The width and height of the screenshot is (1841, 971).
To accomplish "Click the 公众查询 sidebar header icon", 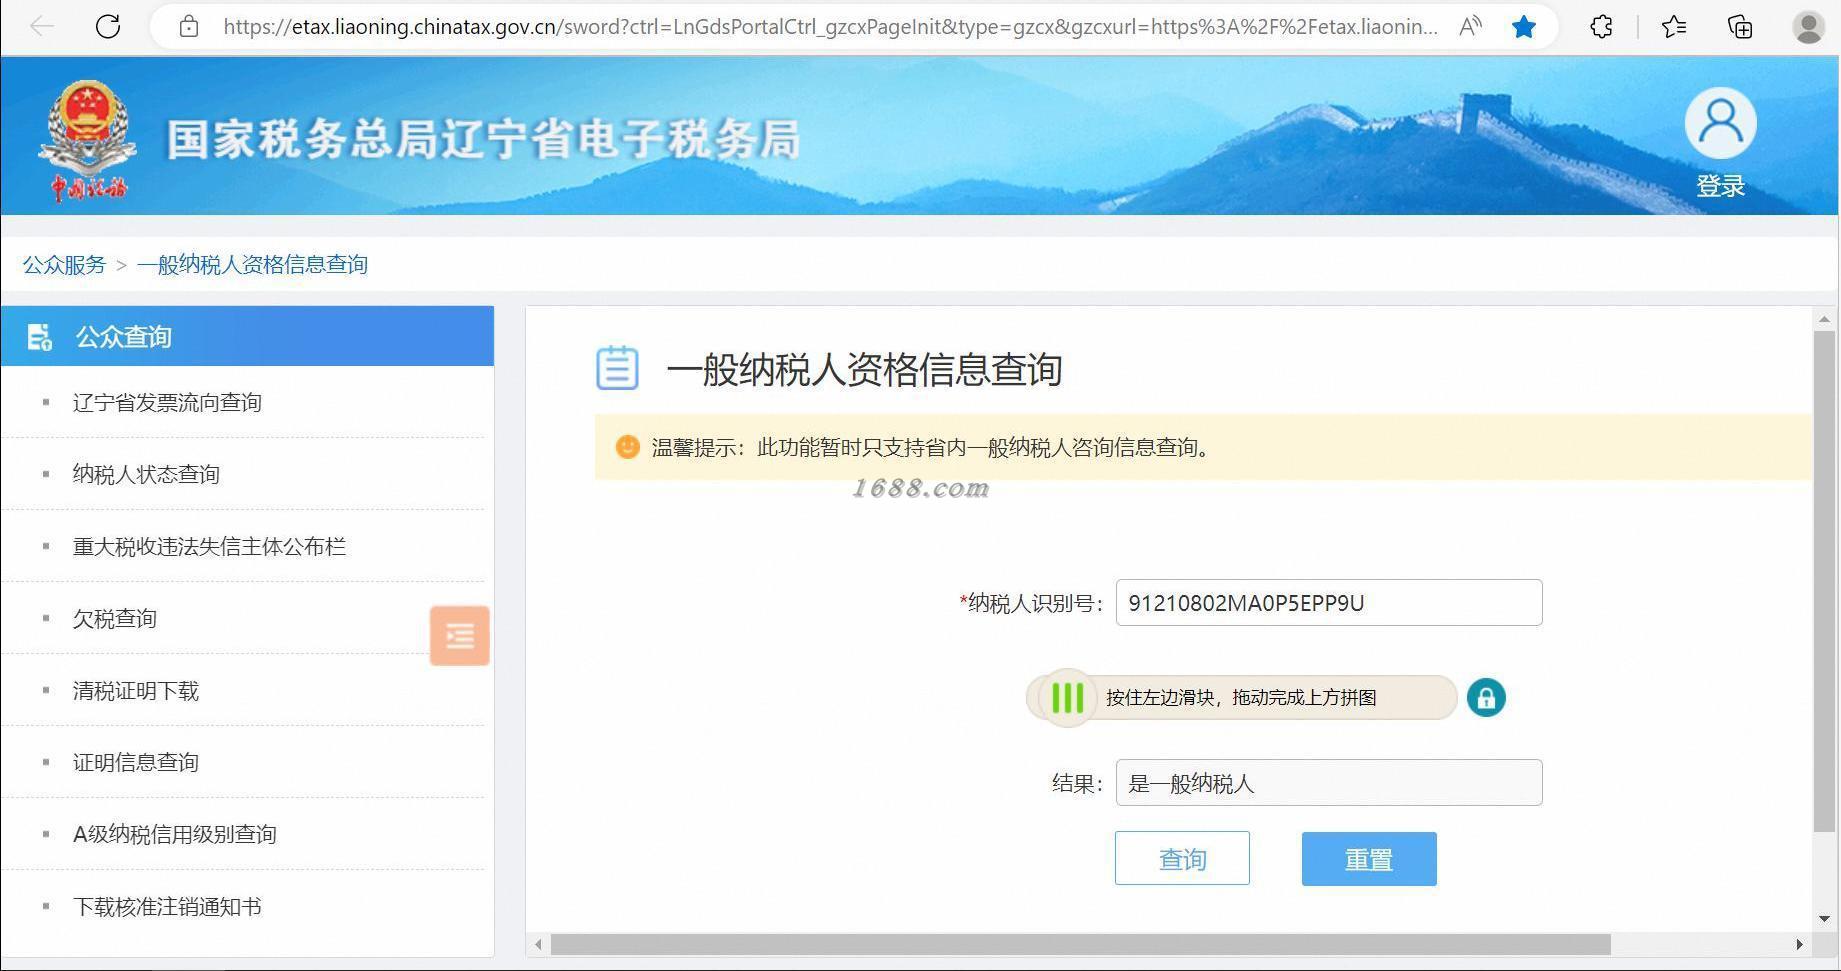I will 40,337.
